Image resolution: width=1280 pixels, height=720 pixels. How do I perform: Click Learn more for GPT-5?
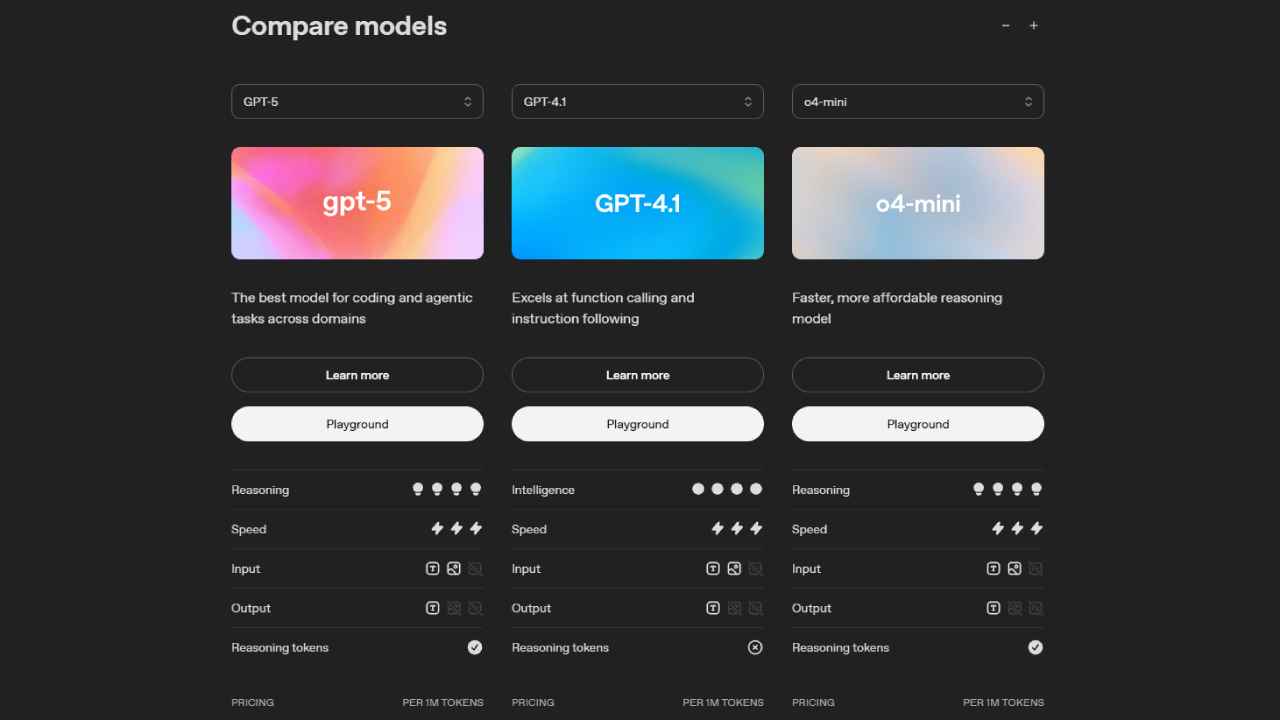coord(357,374)
